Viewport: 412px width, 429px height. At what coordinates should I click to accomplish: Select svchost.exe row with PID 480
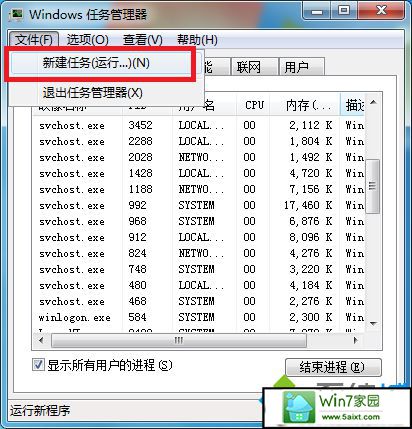point(200,285)
